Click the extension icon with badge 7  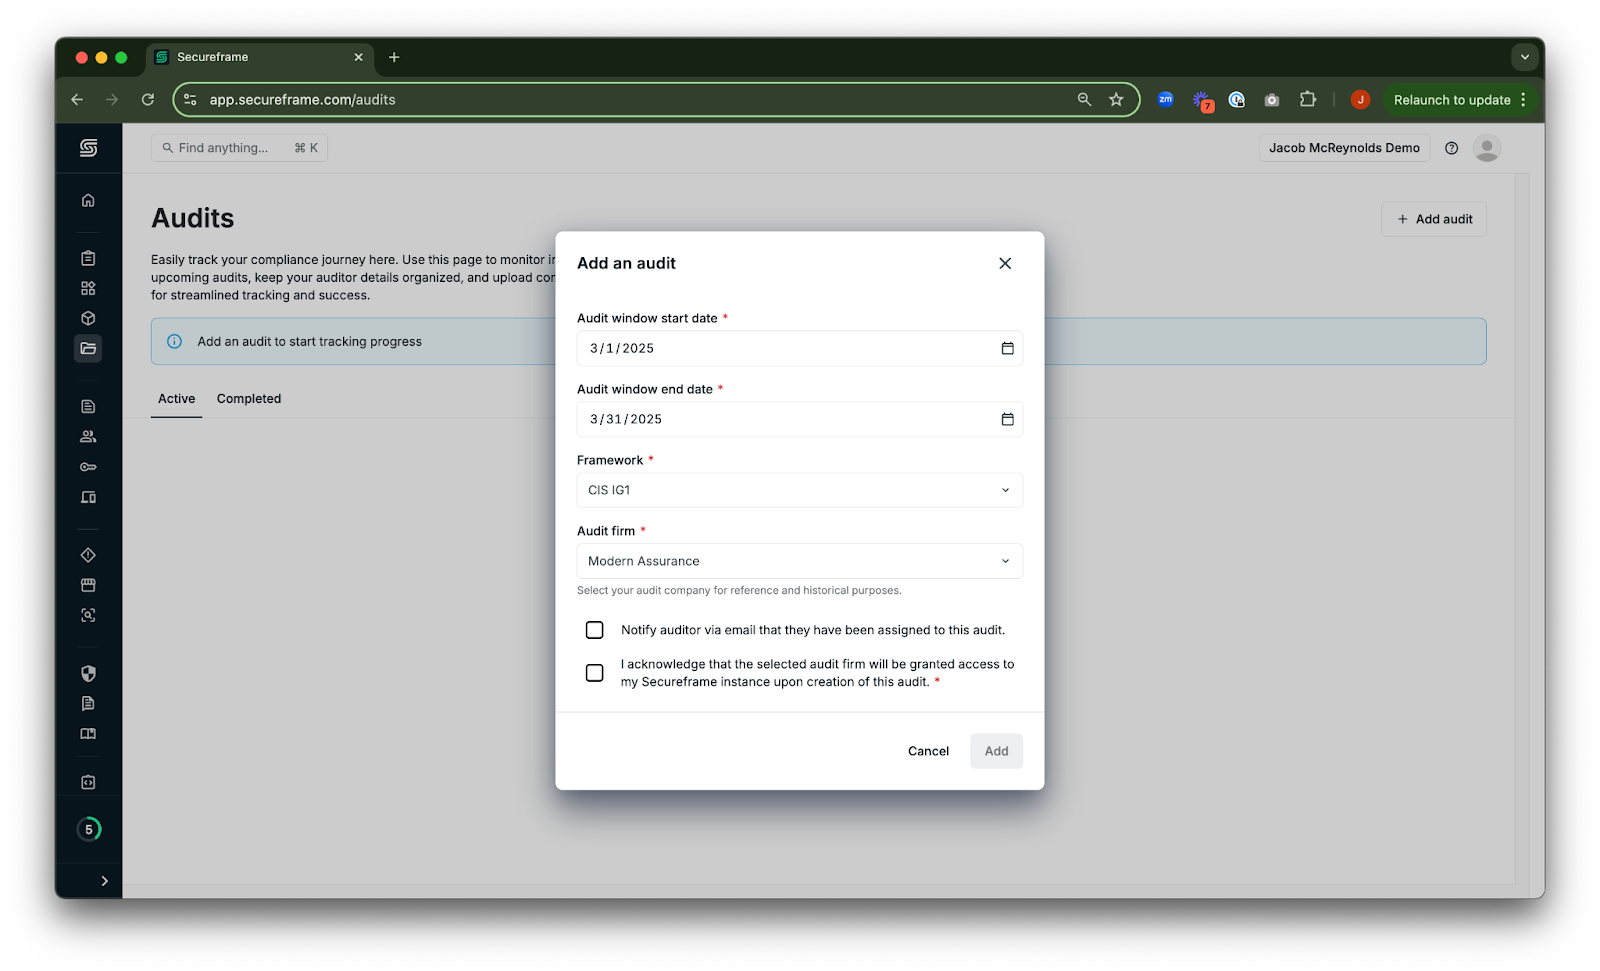pos(1202,100)
